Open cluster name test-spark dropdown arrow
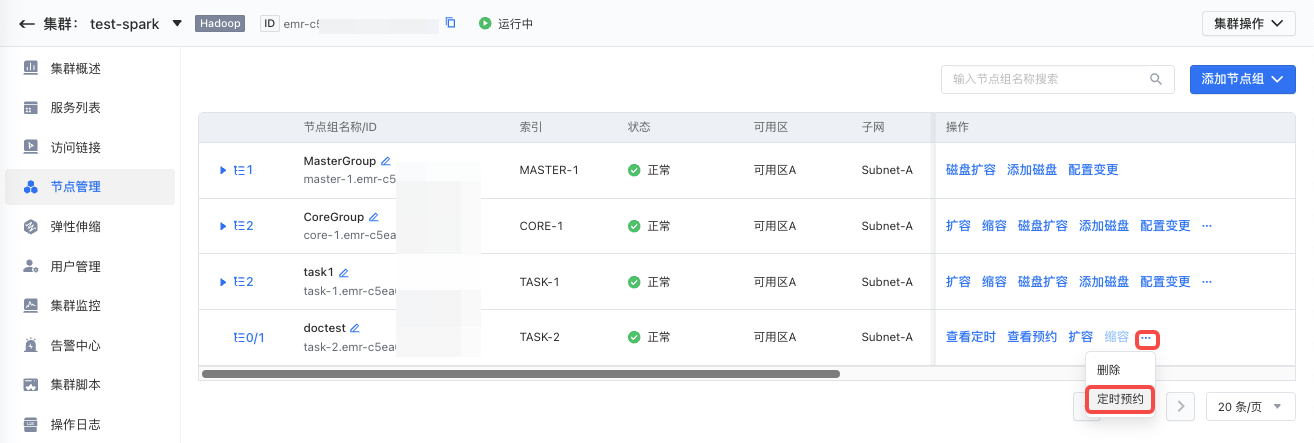This screenshot has width=1314, height=443. 177,24
